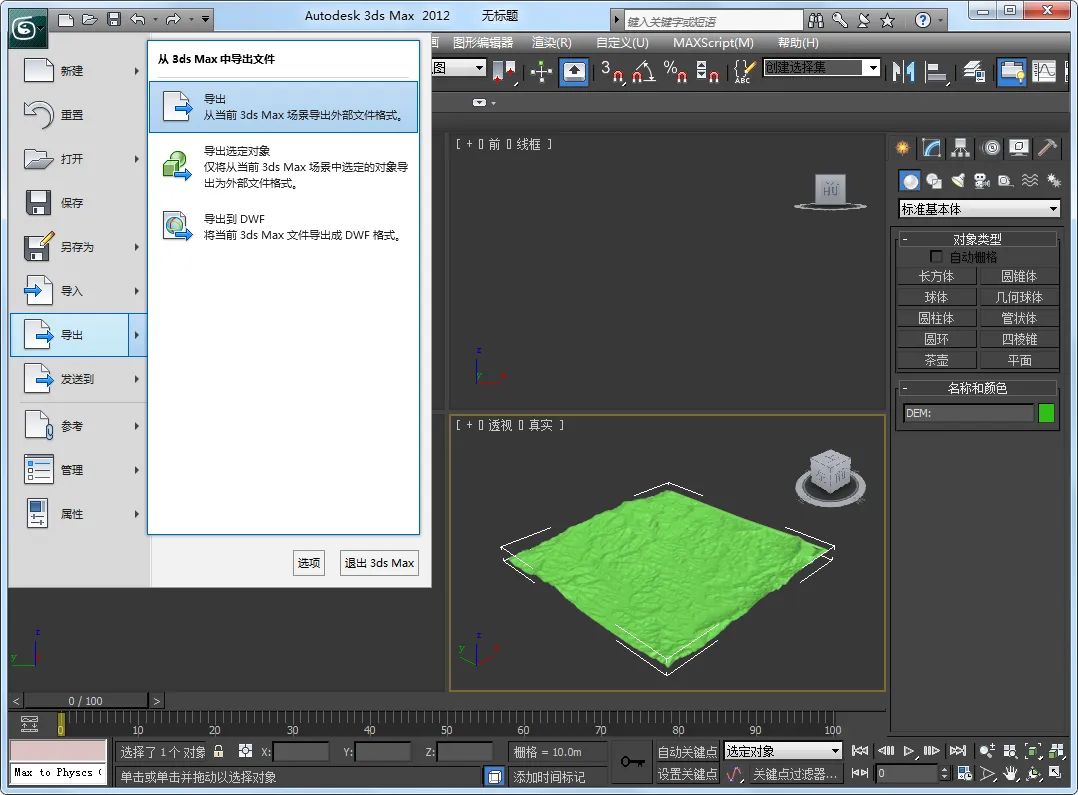Open the 选定对象 key filter dropdown
The width and height of the screenshot is (1078, 795).
point(784,751)
